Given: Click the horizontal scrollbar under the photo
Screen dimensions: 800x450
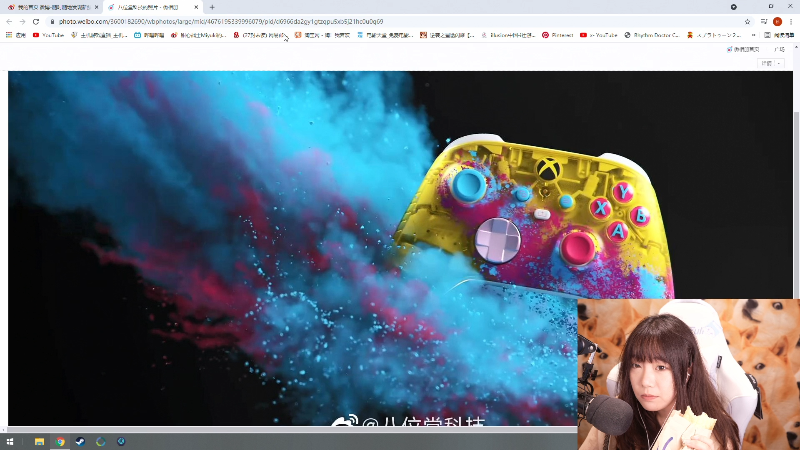Looking at the screenshot, I should 291,429.
